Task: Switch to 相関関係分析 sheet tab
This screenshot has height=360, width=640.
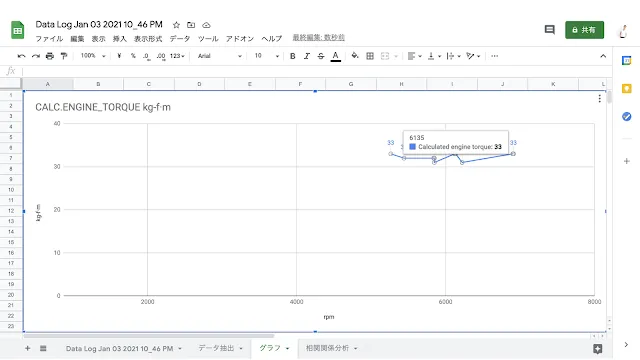Action: (327, 348)
